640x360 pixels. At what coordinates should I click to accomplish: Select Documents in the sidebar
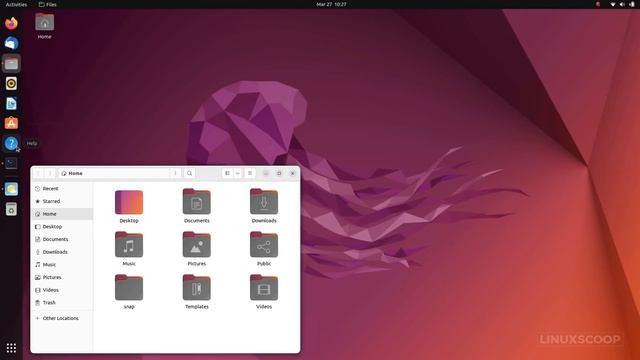(x=62, y=239)
